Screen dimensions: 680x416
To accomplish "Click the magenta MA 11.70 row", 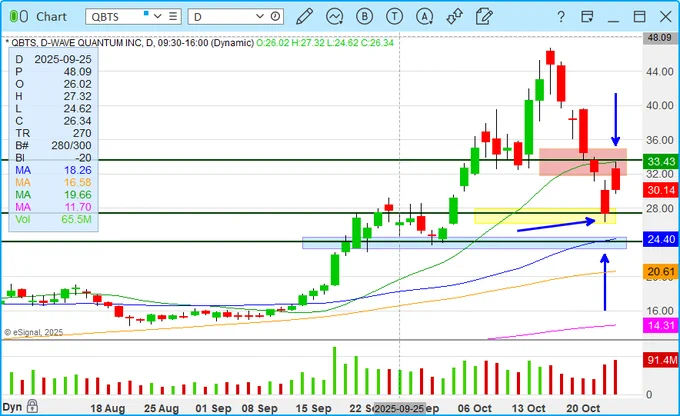I will coord(53,207).
